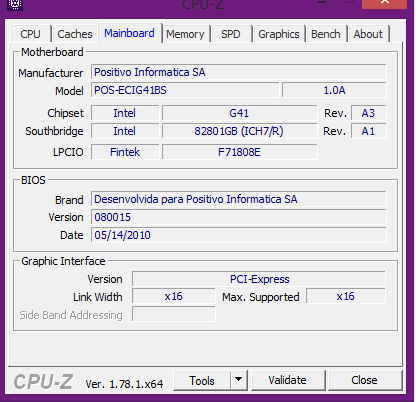Click the Manufacturer label

tap(51, 73)
